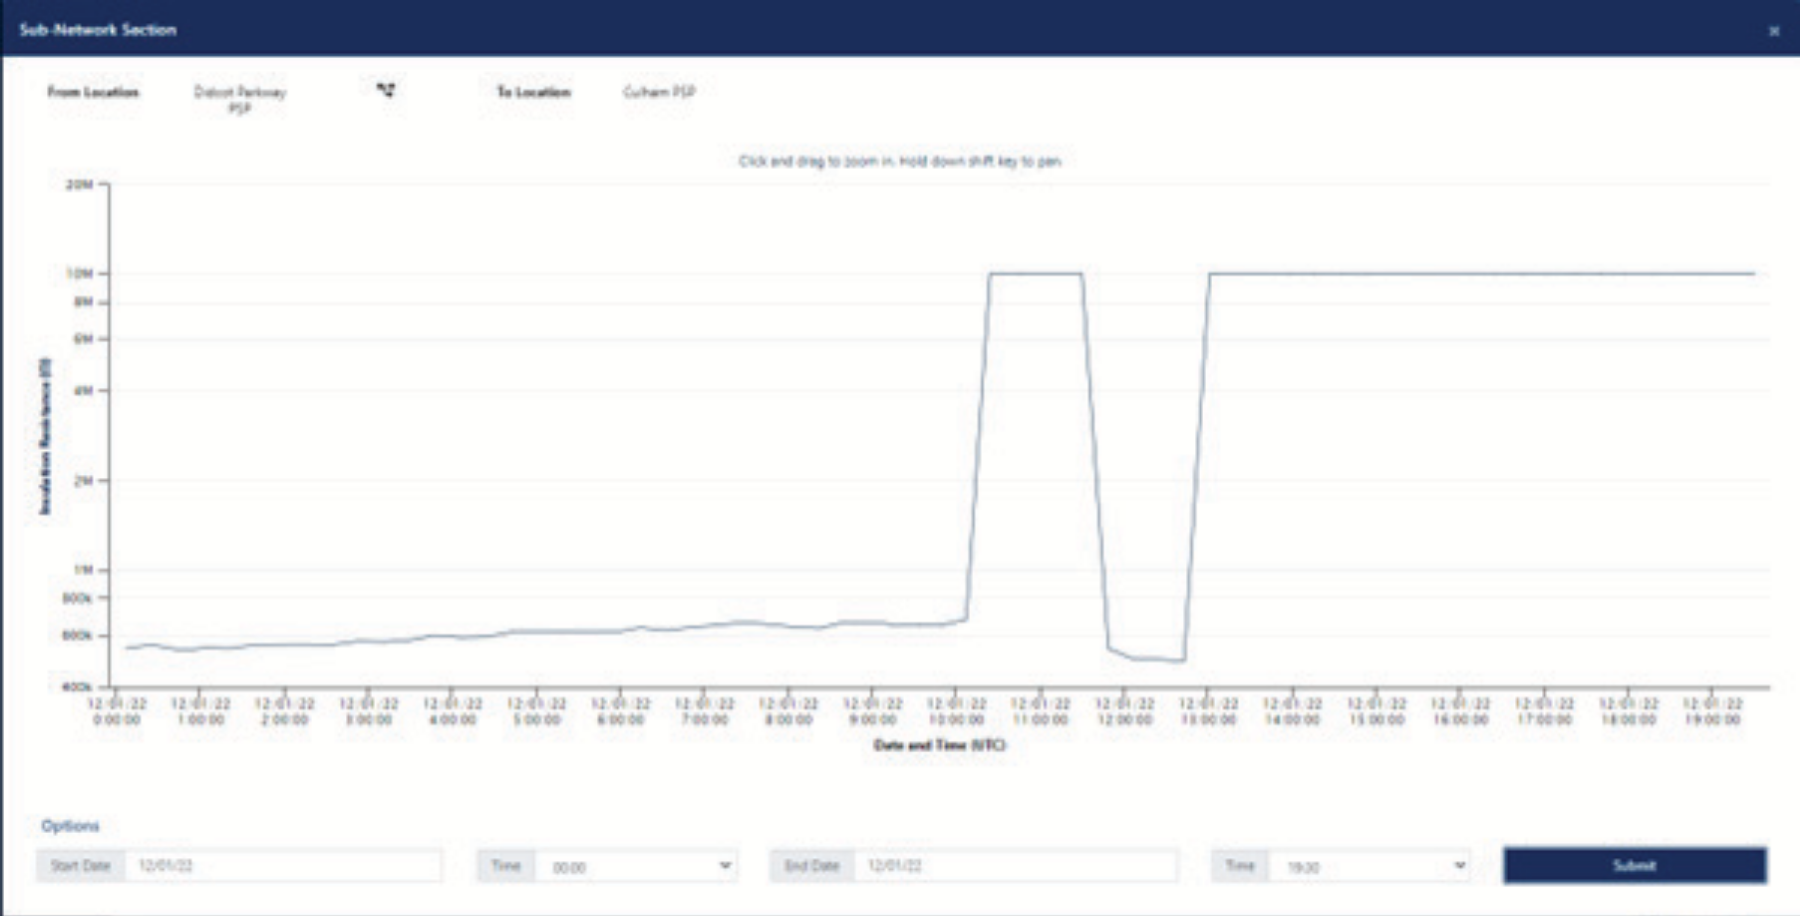Click the 13:00:00 tick label on time axis
The height and width of the screenshot is (916, 1800).
pyautogui.click(x=1208, y=712)
